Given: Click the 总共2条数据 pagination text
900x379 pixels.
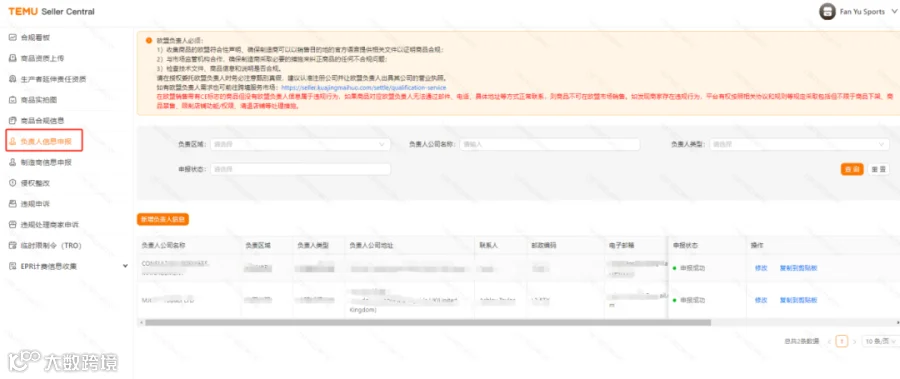Looking at the screenshot, I should coord(802,341).
